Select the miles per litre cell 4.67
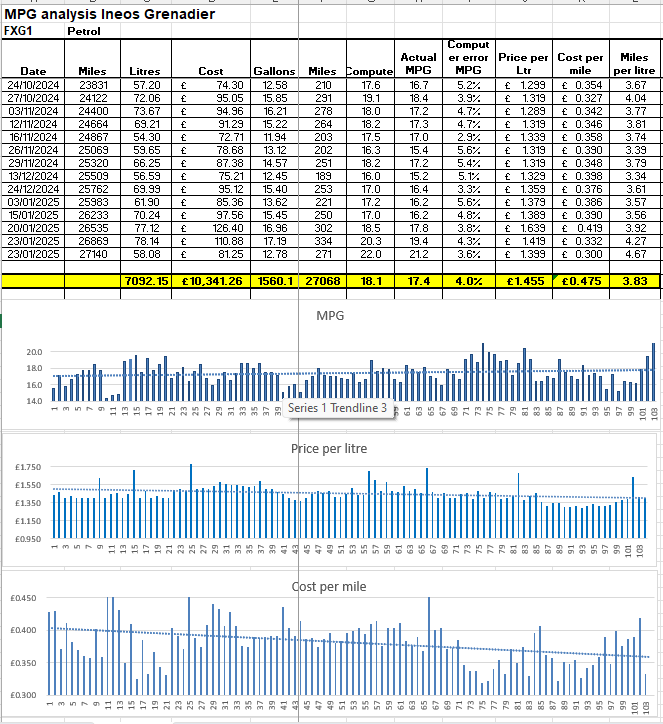 coord(635,254)
